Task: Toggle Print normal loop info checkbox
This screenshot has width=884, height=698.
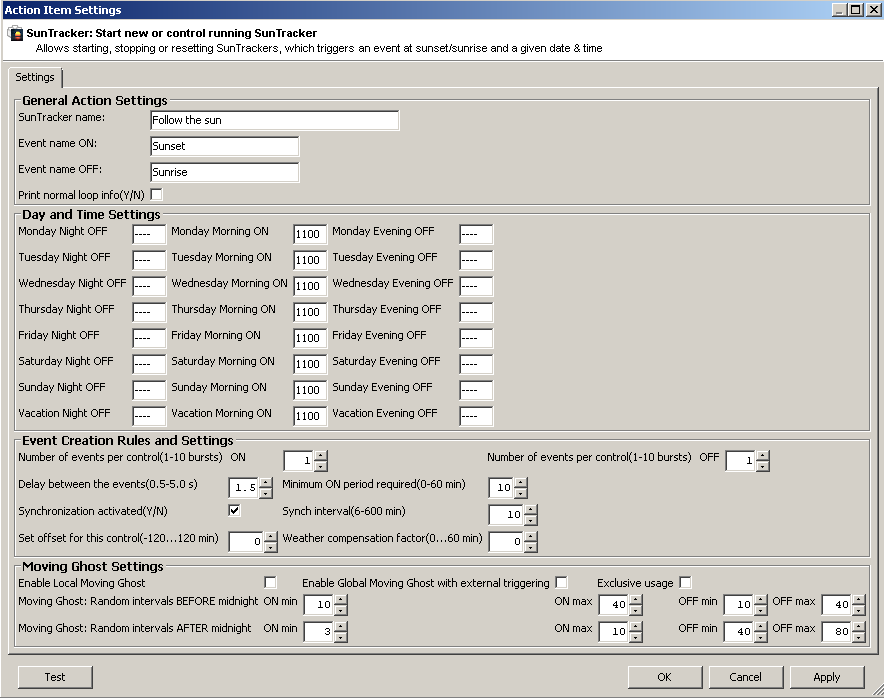Action: click(x=157, y=195)
